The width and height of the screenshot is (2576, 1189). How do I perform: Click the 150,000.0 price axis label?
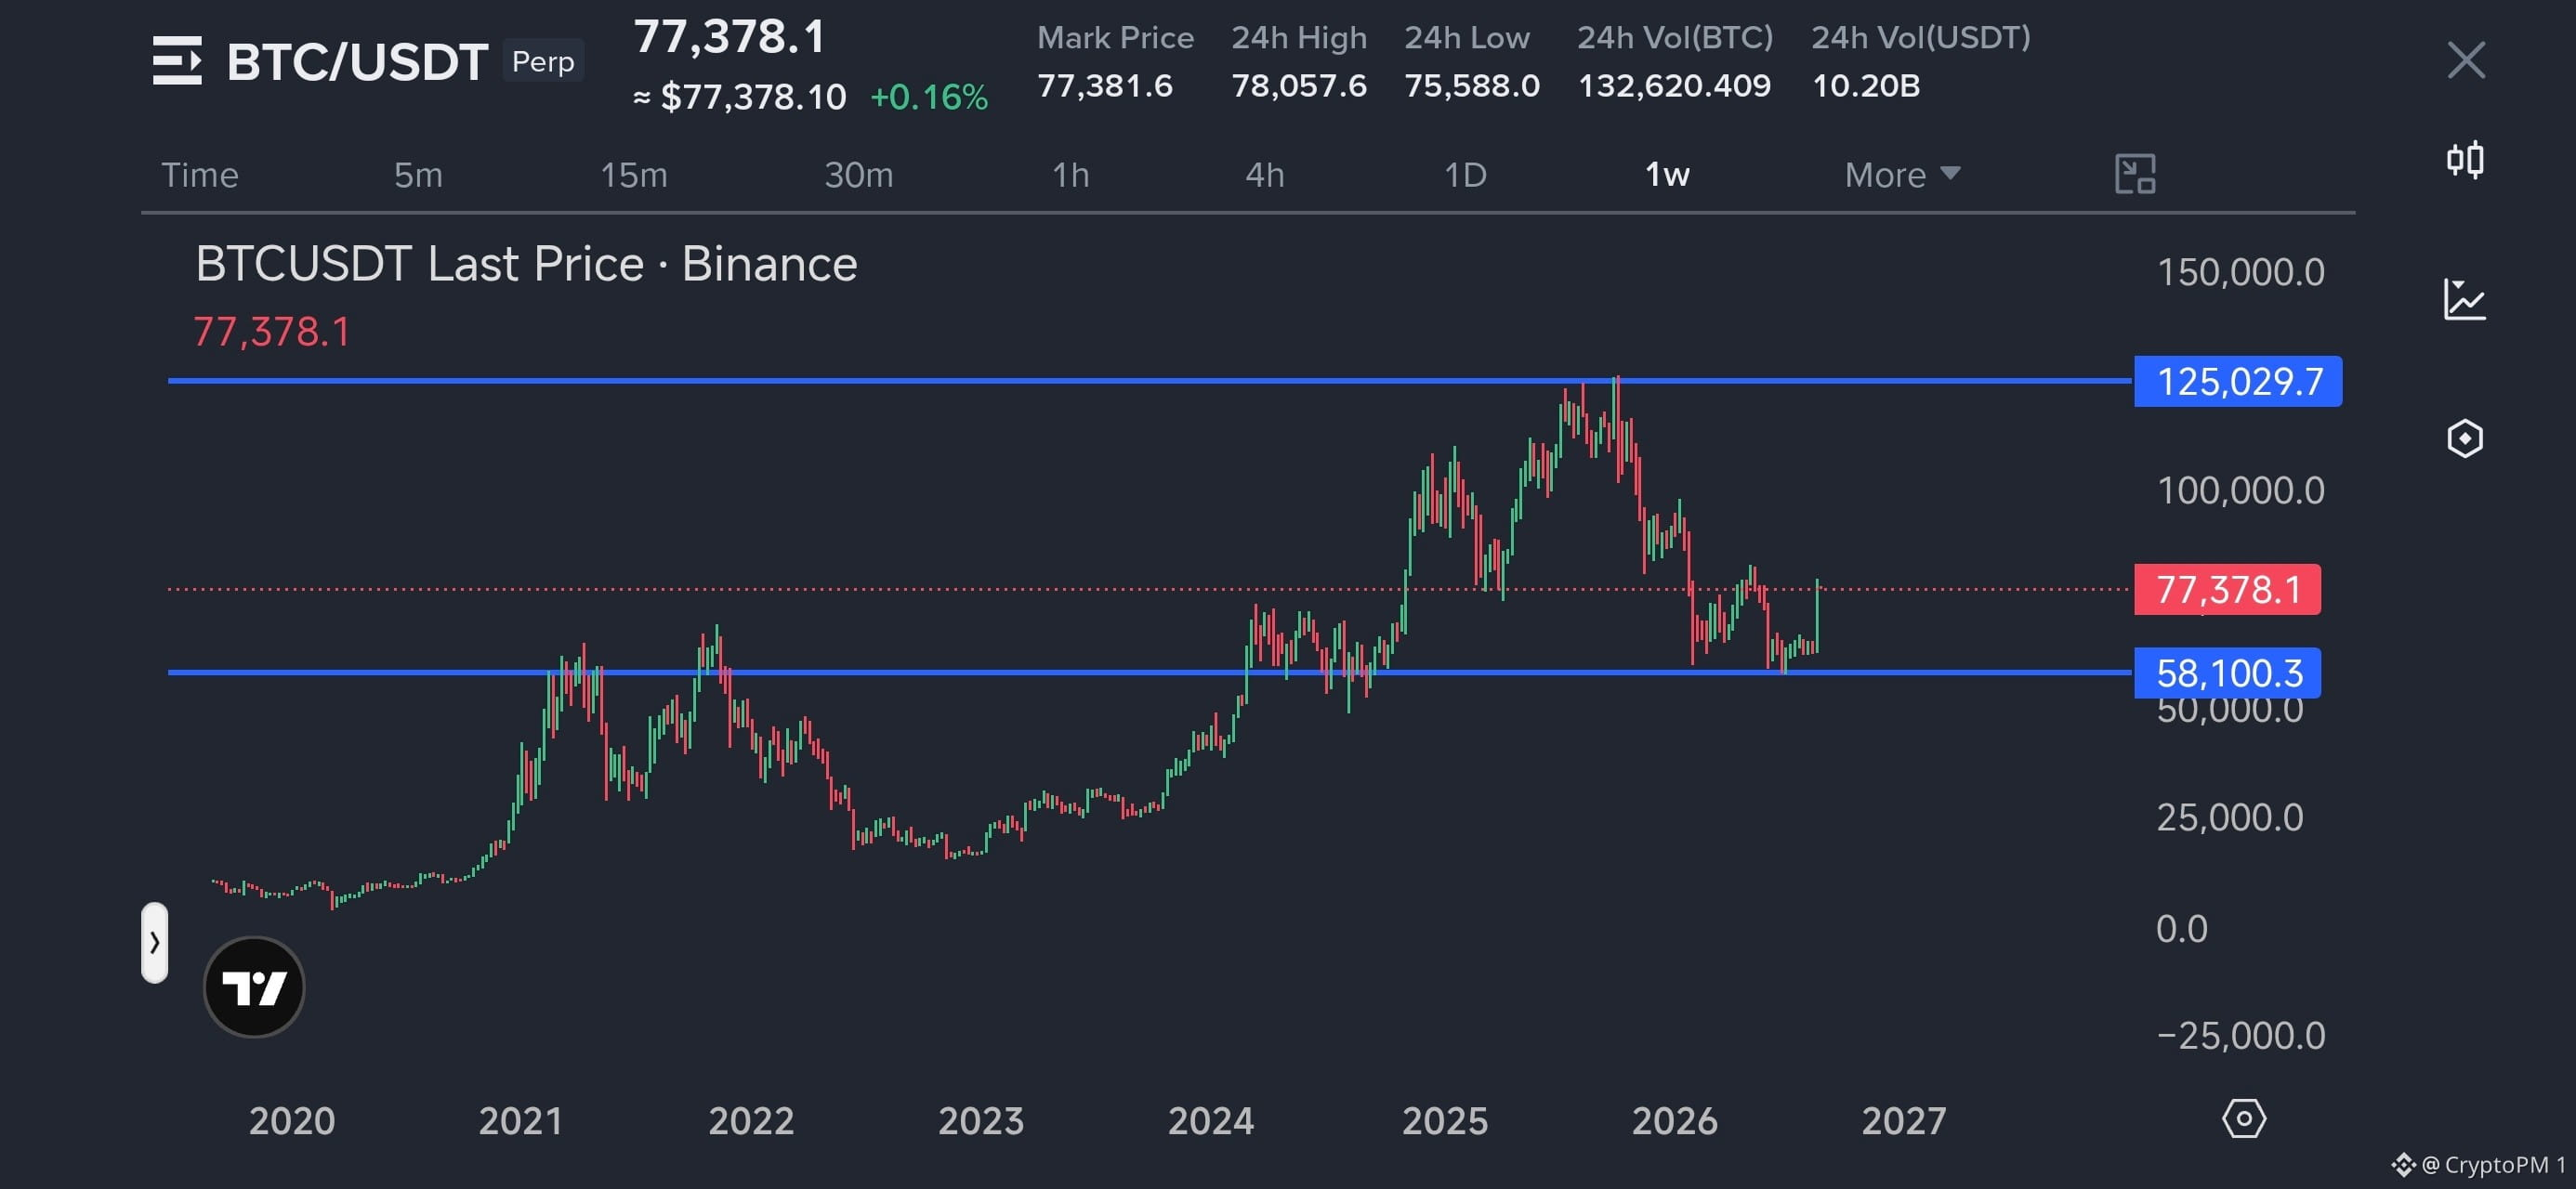2241,272
